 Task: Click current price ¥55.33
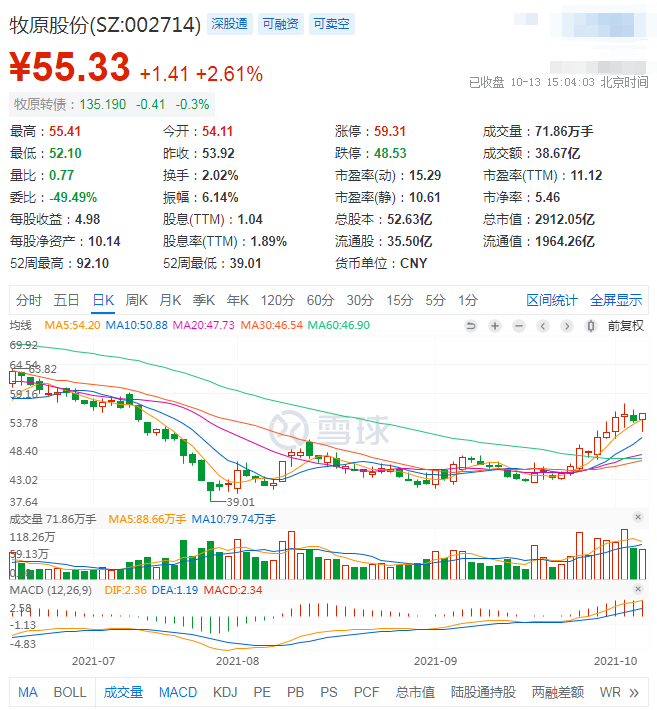pyautogui.click(x=70, y=67)
